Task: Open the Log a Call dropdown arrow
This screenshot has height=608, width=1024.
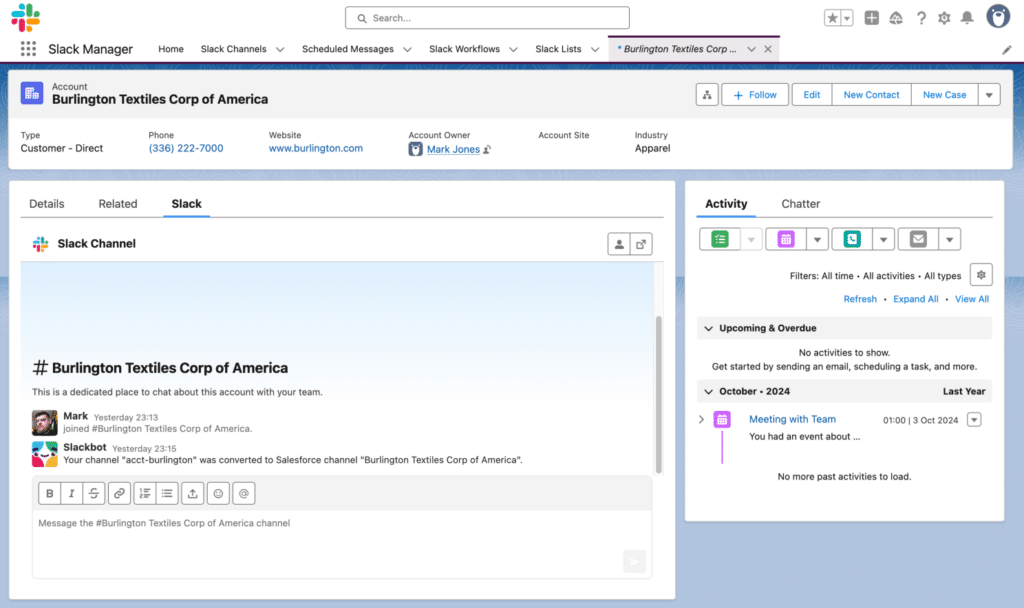Action: pos(883,240)
